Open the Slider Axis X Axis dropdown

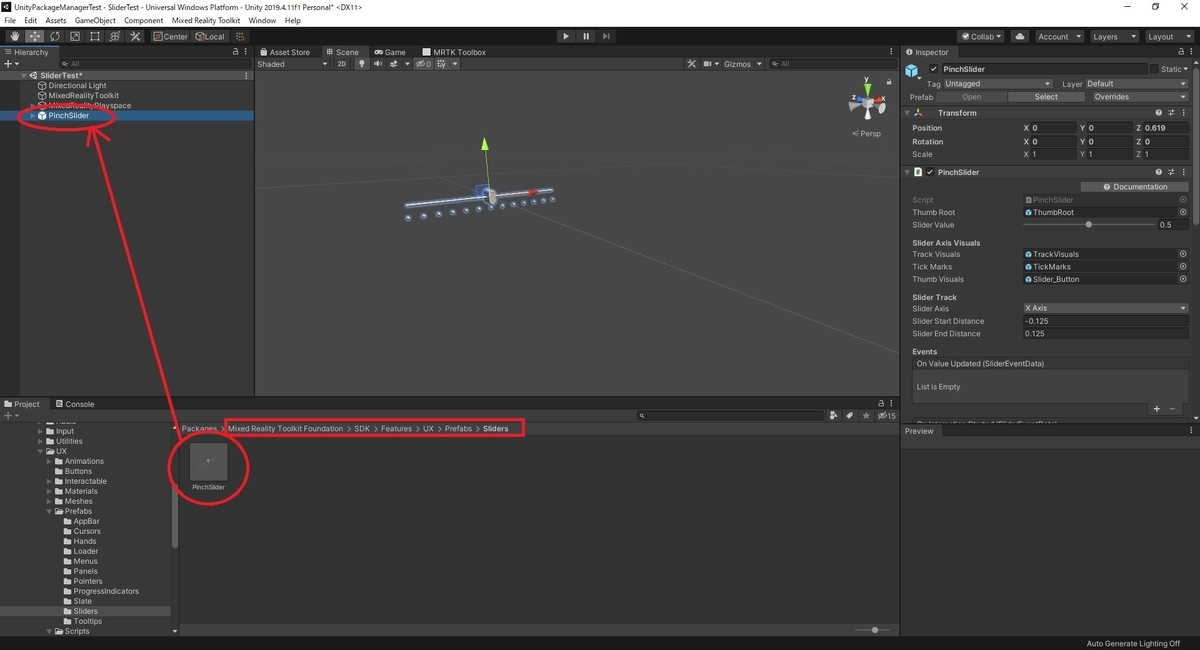click(1106, 308)
